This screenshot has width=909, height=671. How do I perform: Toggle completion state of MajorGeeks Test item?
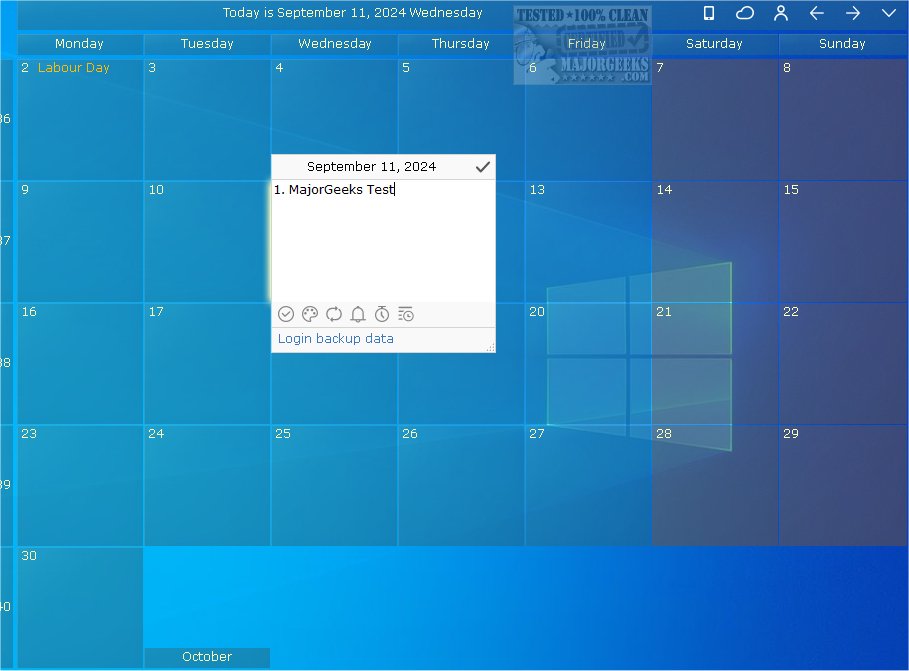286,314
